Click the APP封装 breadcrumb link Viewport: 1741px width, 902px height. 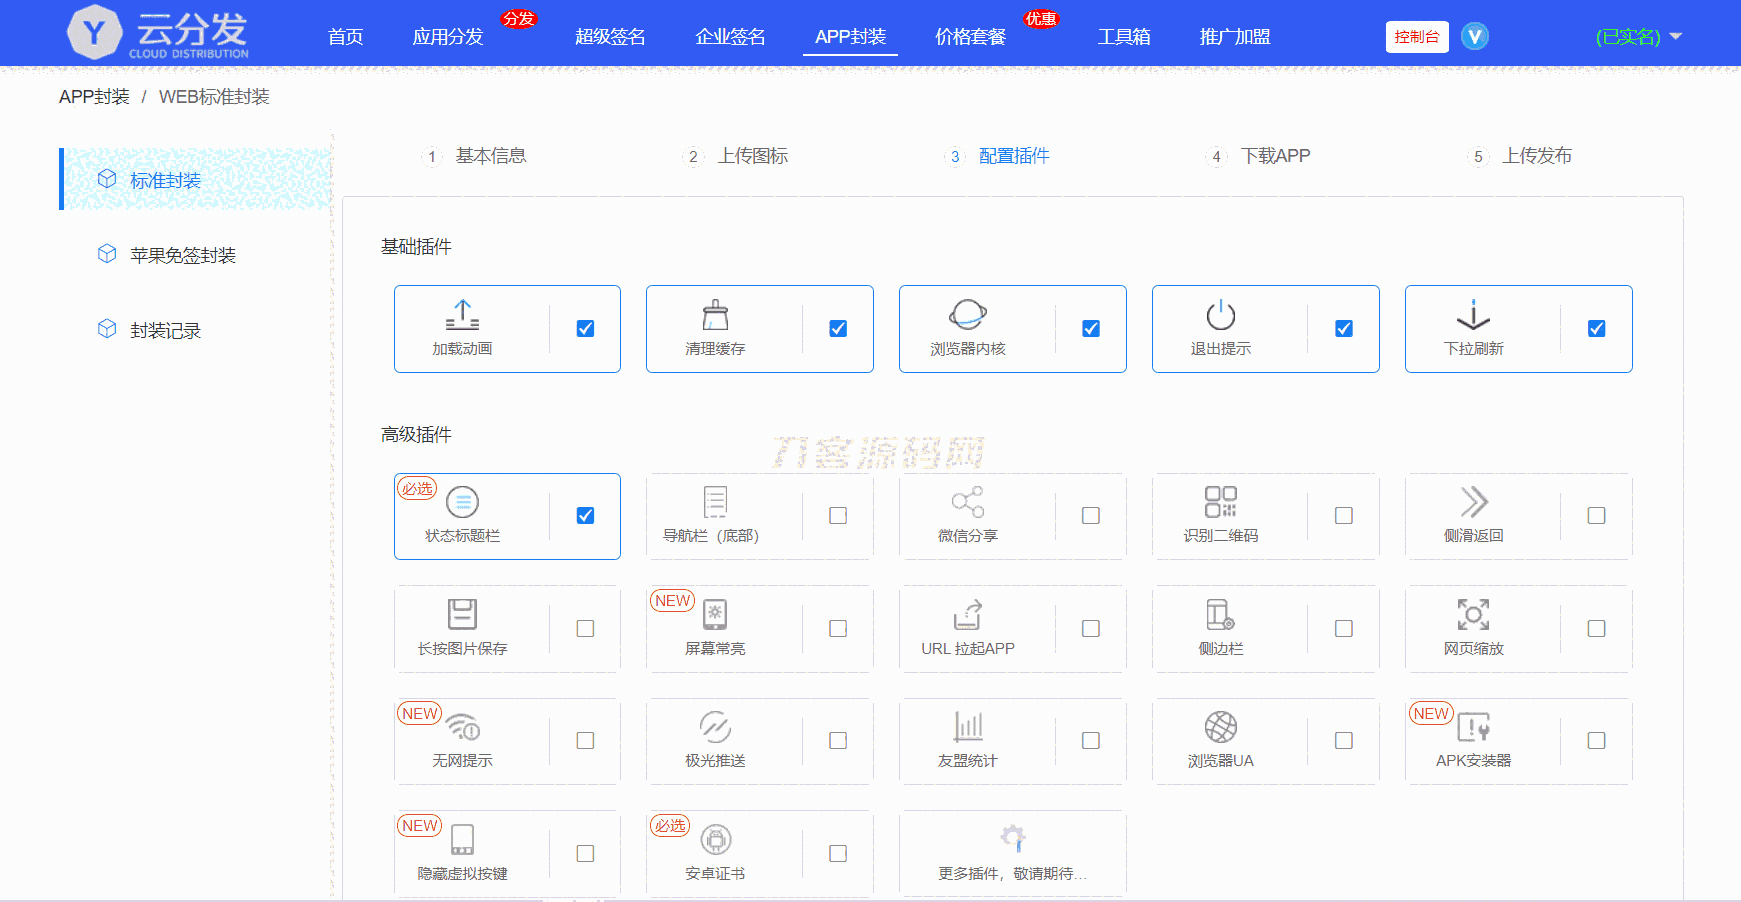94,97
